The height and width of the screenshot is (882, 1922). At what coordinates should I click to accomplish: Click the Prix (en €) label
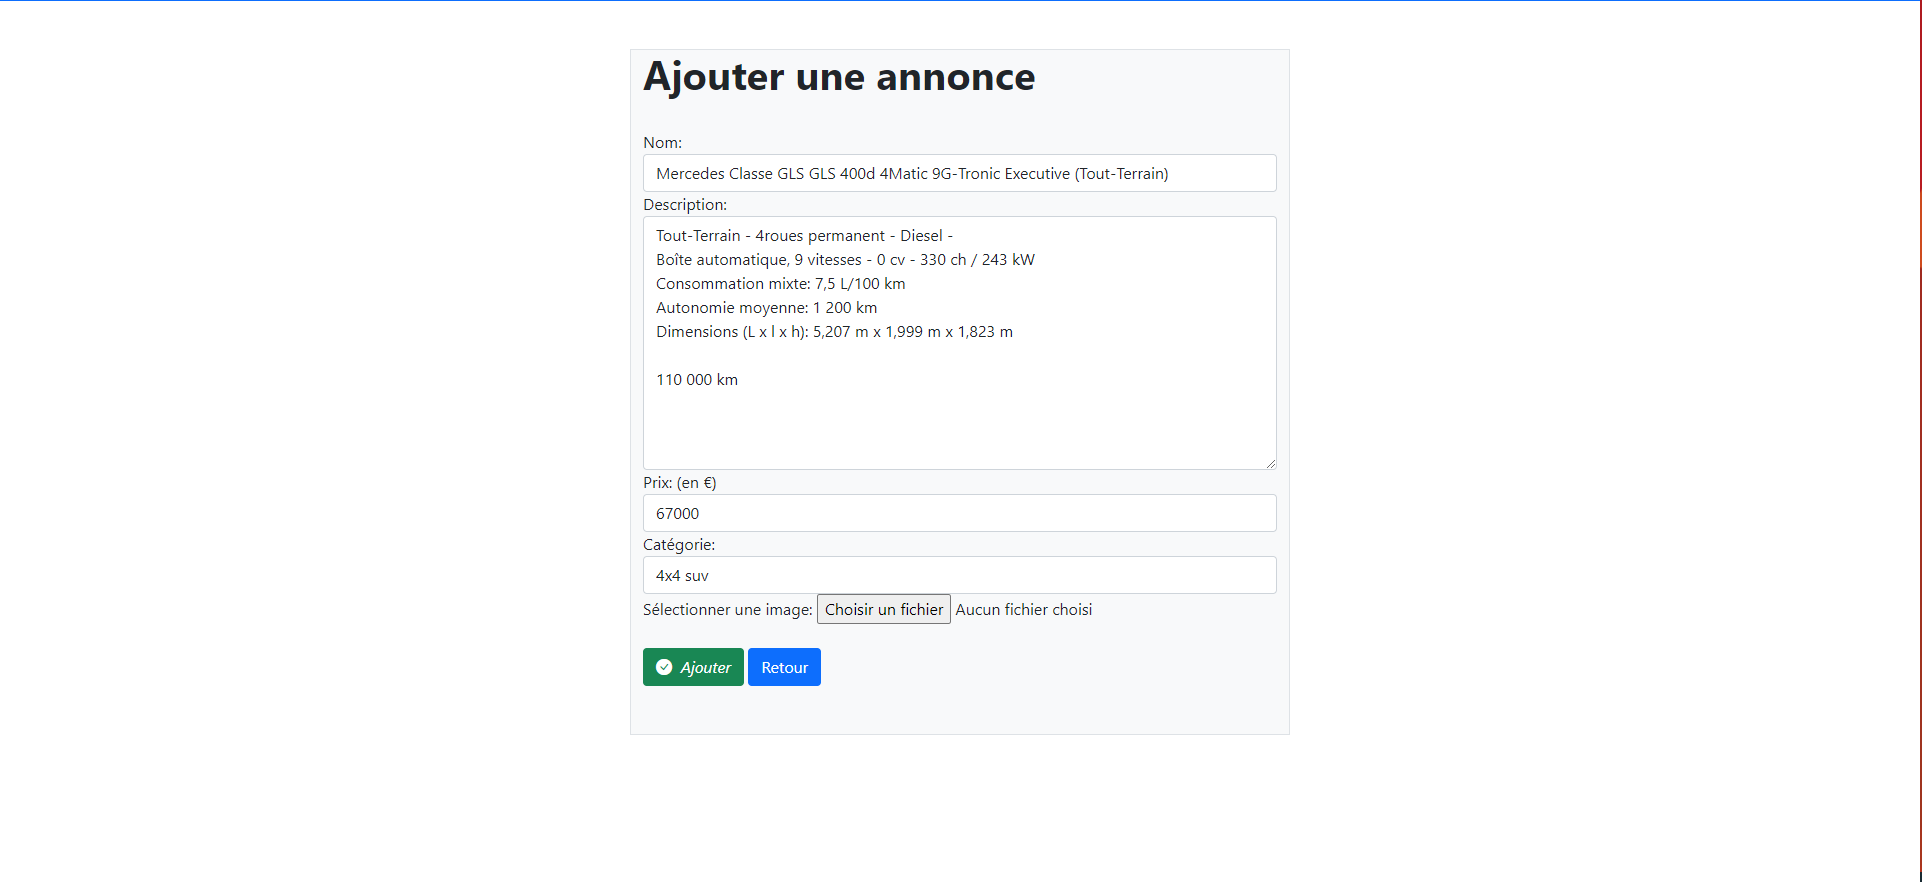[679, 483]
